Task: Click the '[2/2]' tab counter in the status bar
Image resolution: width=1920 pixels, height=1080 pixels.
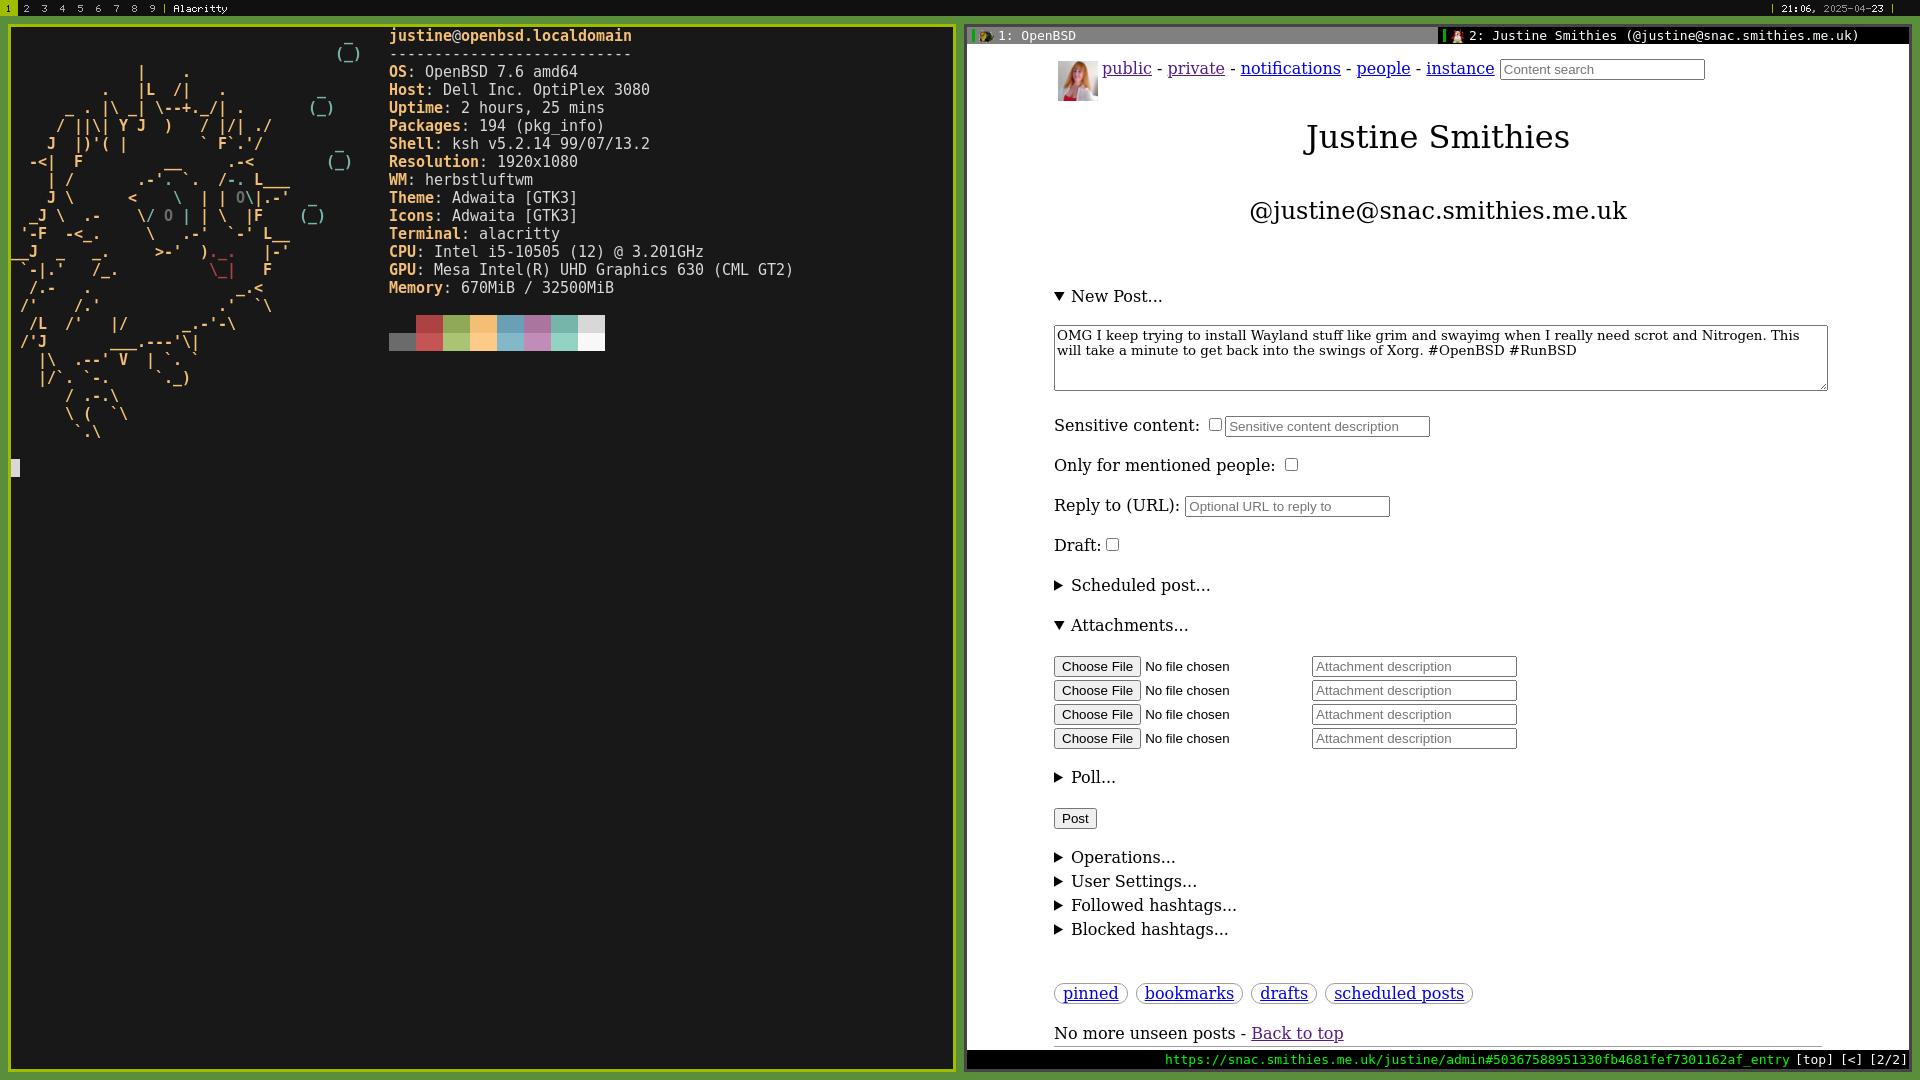Action: point(1888,1060)
